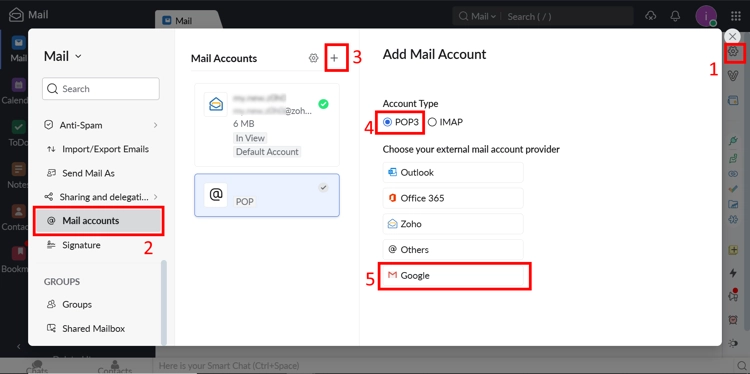This screenshot has height=374, width=750.
Task: Click lightning bolt icon in right sidebar
Action: pos(733,273)
